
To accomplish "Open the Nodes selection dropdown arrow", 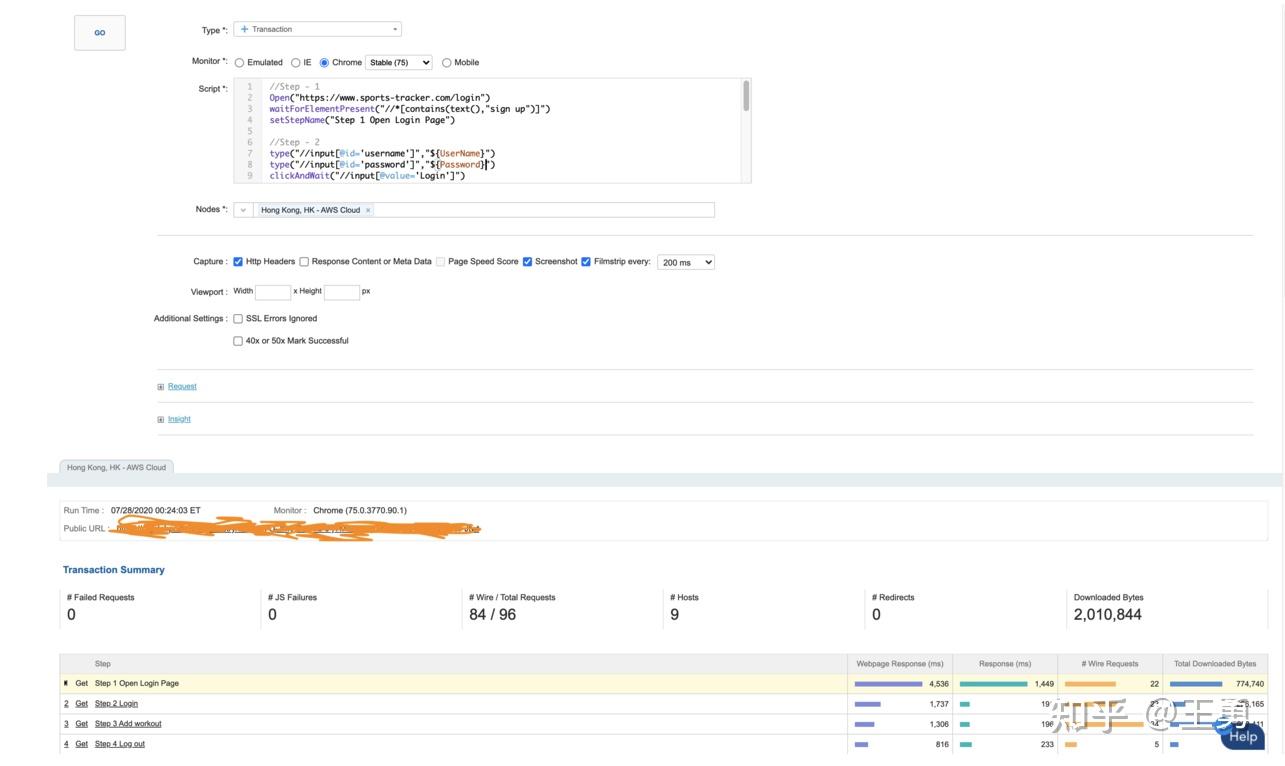I will point(243,209).
